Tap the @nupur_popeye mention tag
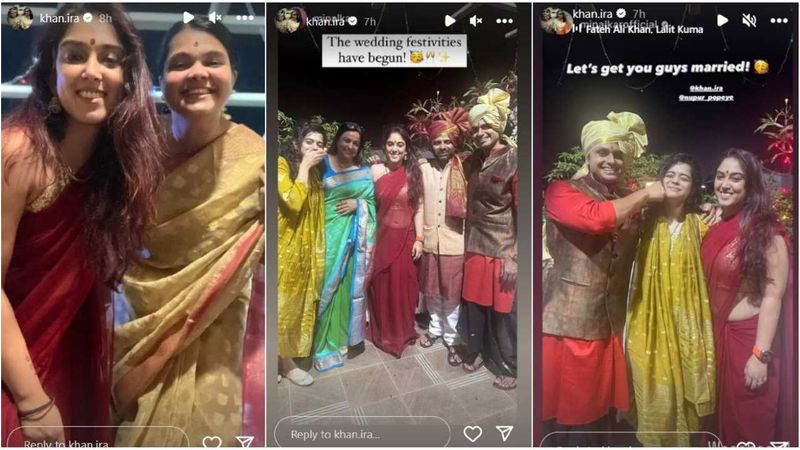The width and height of the screenshot is (800, 450). click(706, 97)
